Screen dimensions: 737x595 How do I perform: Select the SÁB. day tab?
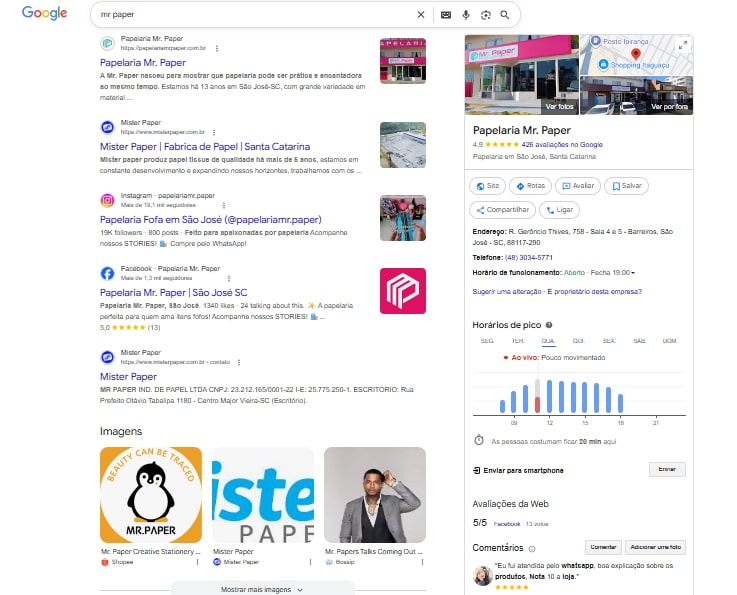tap(639, 341)
